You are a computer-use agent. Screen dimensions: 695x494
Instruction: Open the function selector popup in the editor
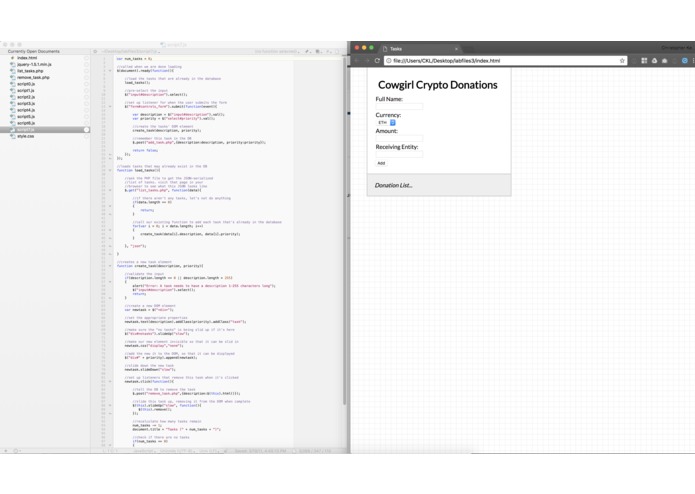click(x=277, y=51)
